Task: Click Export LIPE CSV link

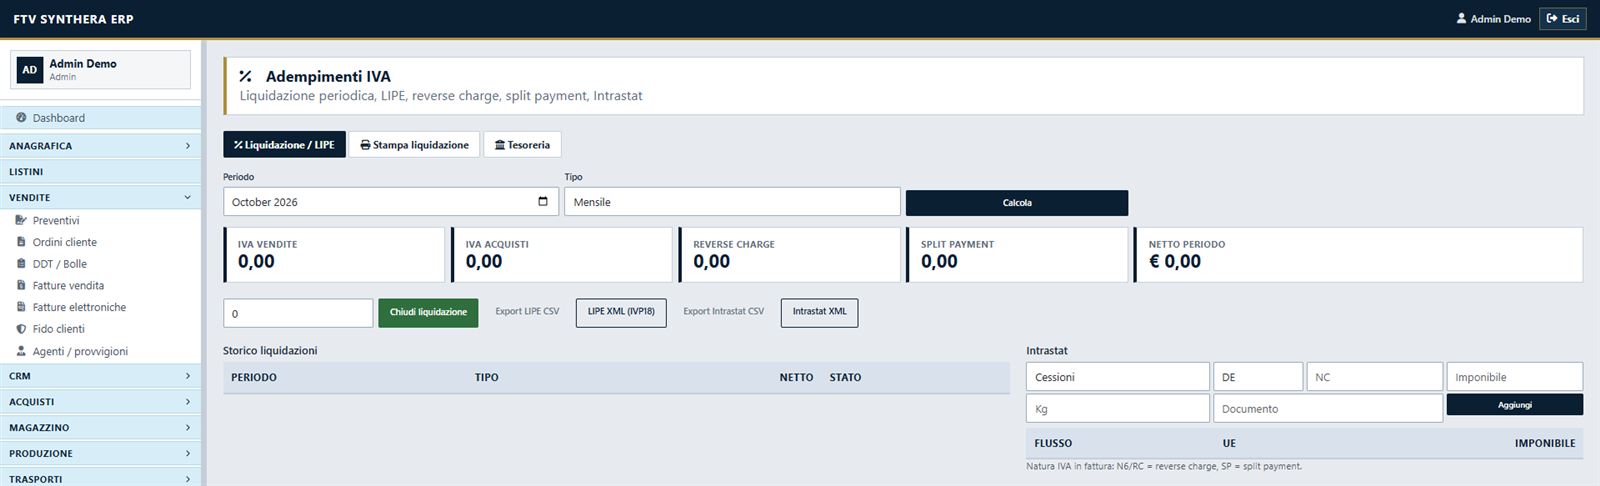Action: 527,311
